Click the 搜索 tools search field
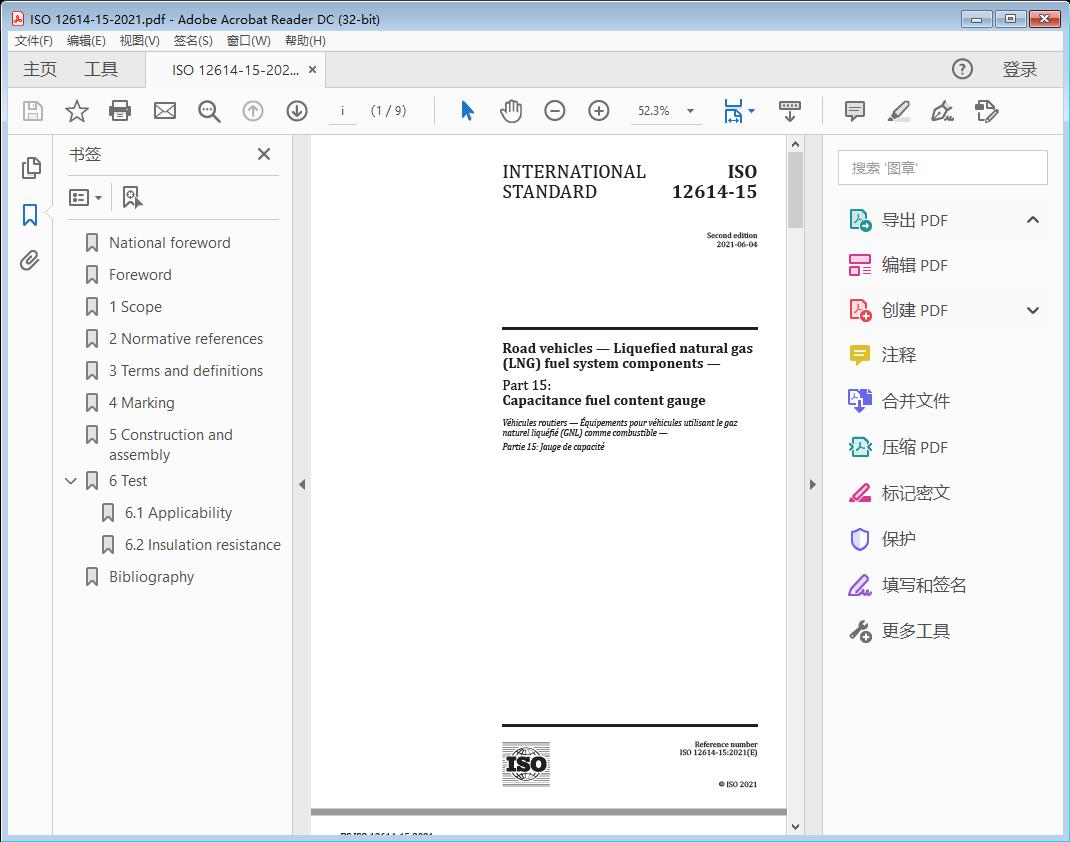The width and height of the screenshot is (1070, 842). pyautogui.click(x=942, y=168)
